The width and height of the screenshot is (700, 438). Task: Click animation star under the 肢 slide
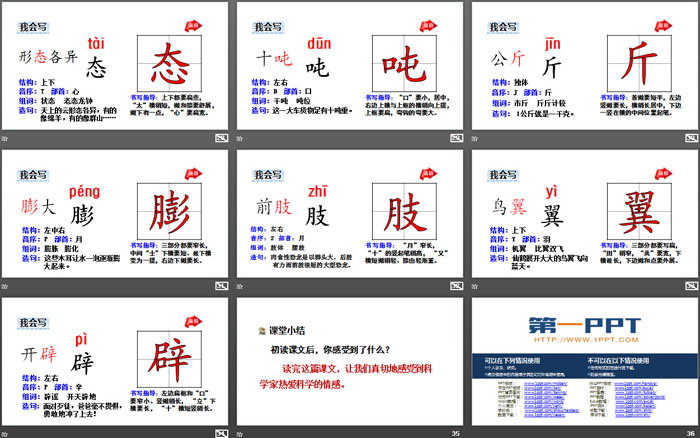(x=240, y=286)
